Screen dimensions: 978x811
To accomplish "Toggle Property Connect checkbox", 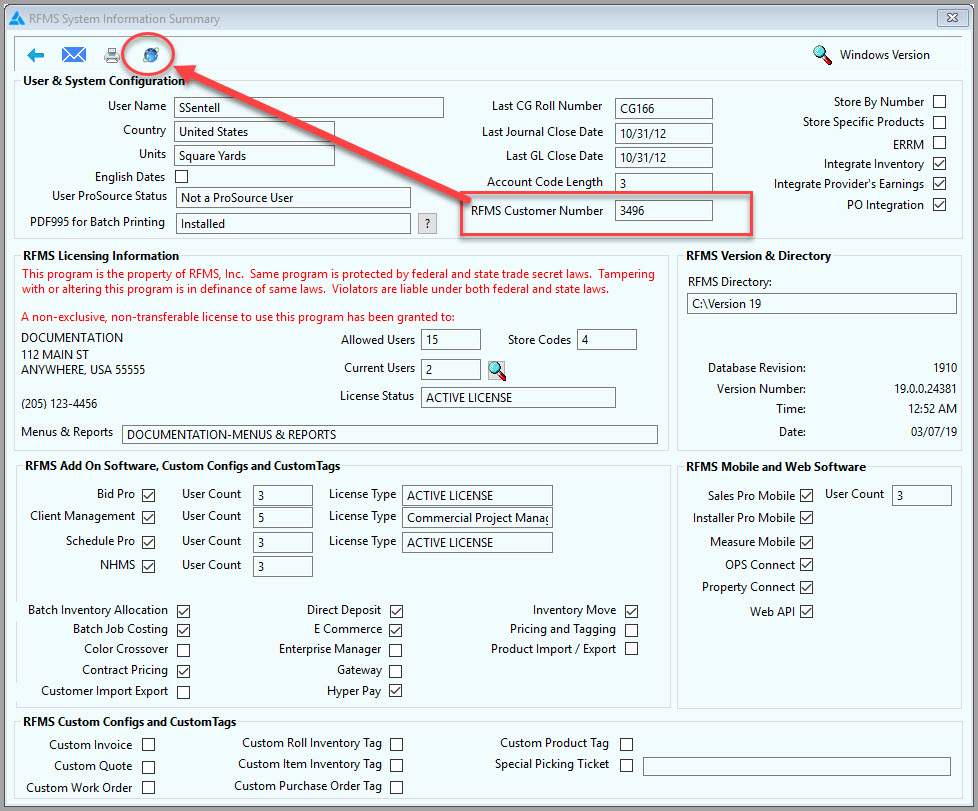I will pos(806,587).
